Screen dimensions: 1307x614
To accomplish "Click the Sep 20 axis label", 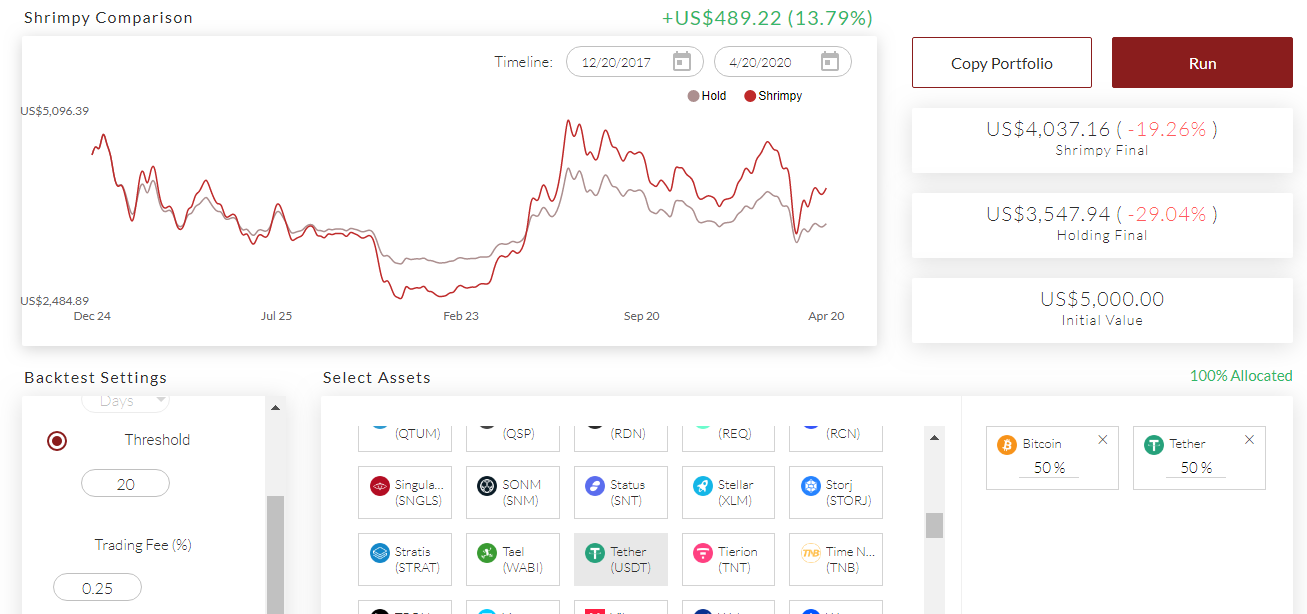I will [x=642, y=316].
